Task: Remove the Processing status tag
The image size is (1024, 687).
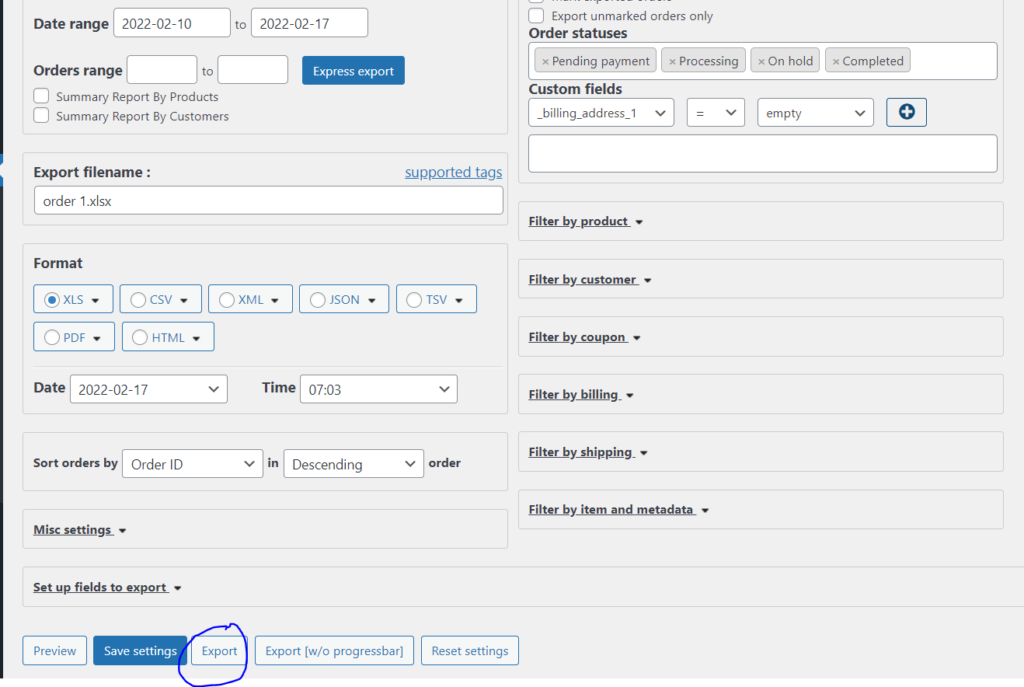Action: click(672, 61)
